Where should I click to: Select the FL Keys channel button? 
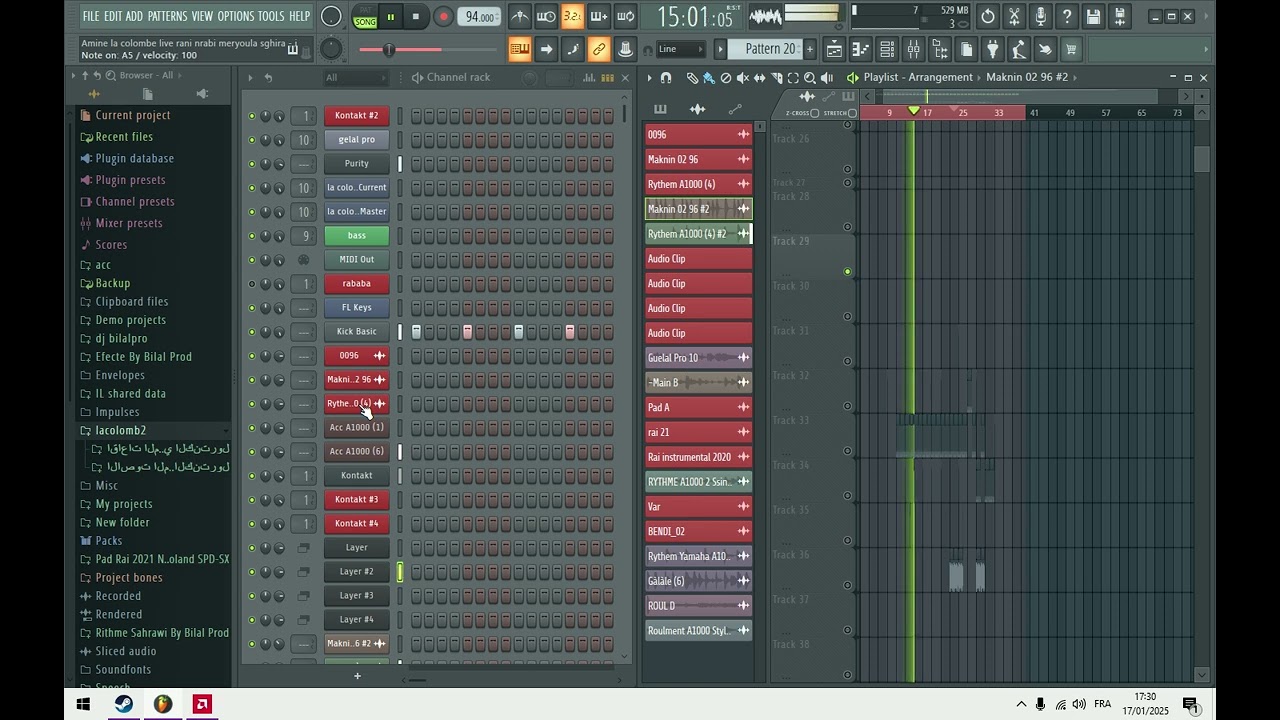356,308
